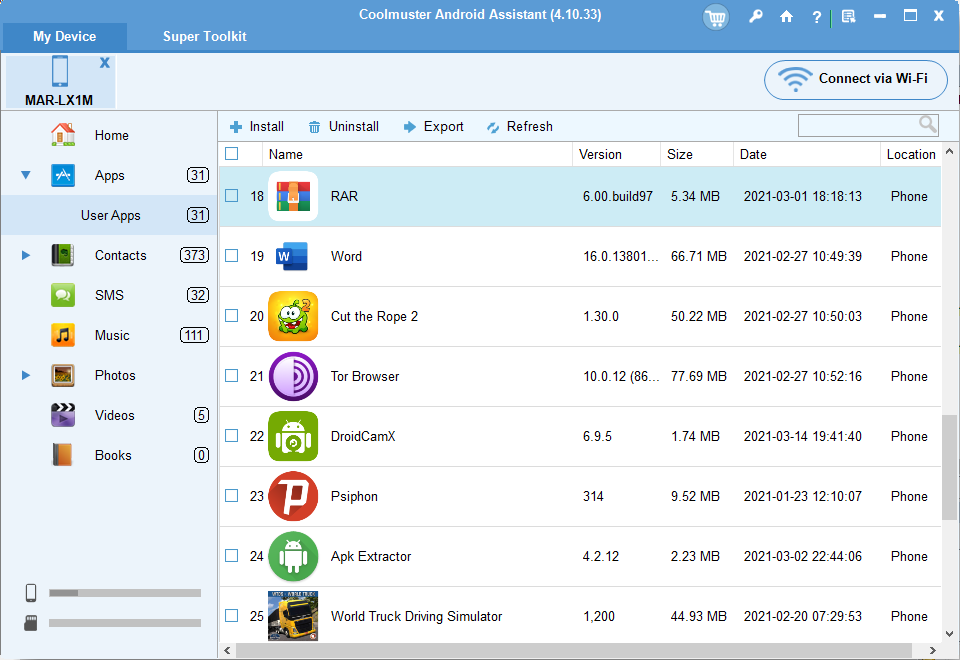This screenshot has width=960, height=660.
Task: Click the Books icon in sidebar
Action: [63, 456]
